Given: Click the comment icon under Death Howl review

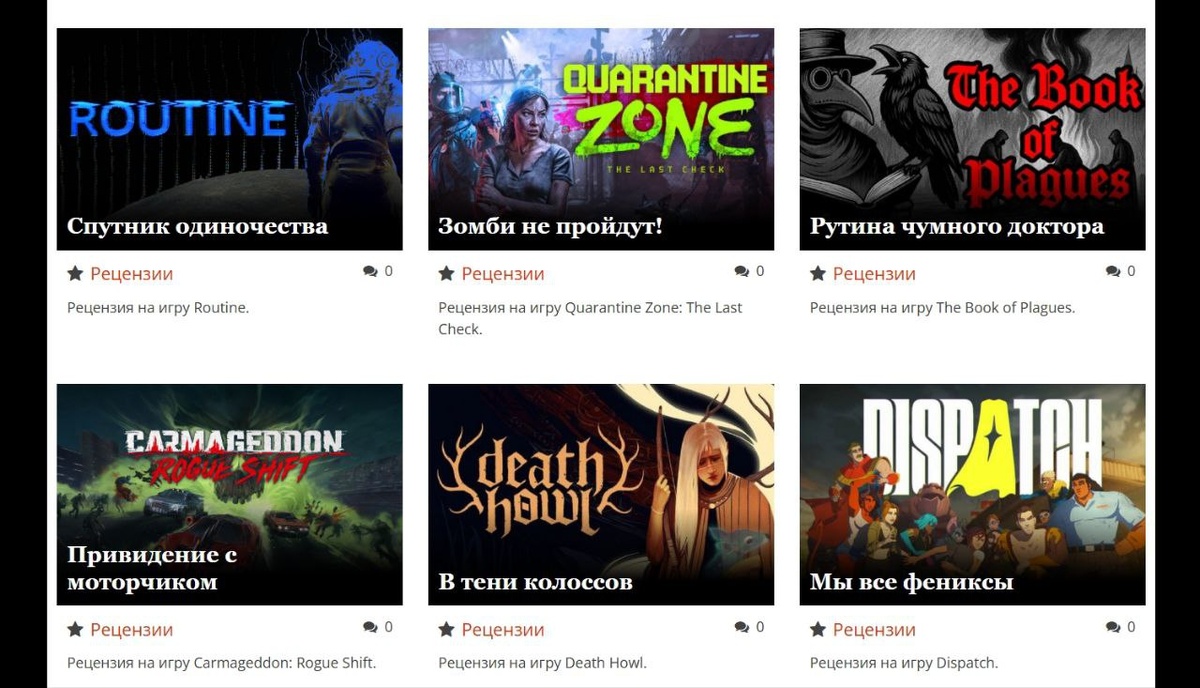Looking at the screenshot, I should [742, 627].
